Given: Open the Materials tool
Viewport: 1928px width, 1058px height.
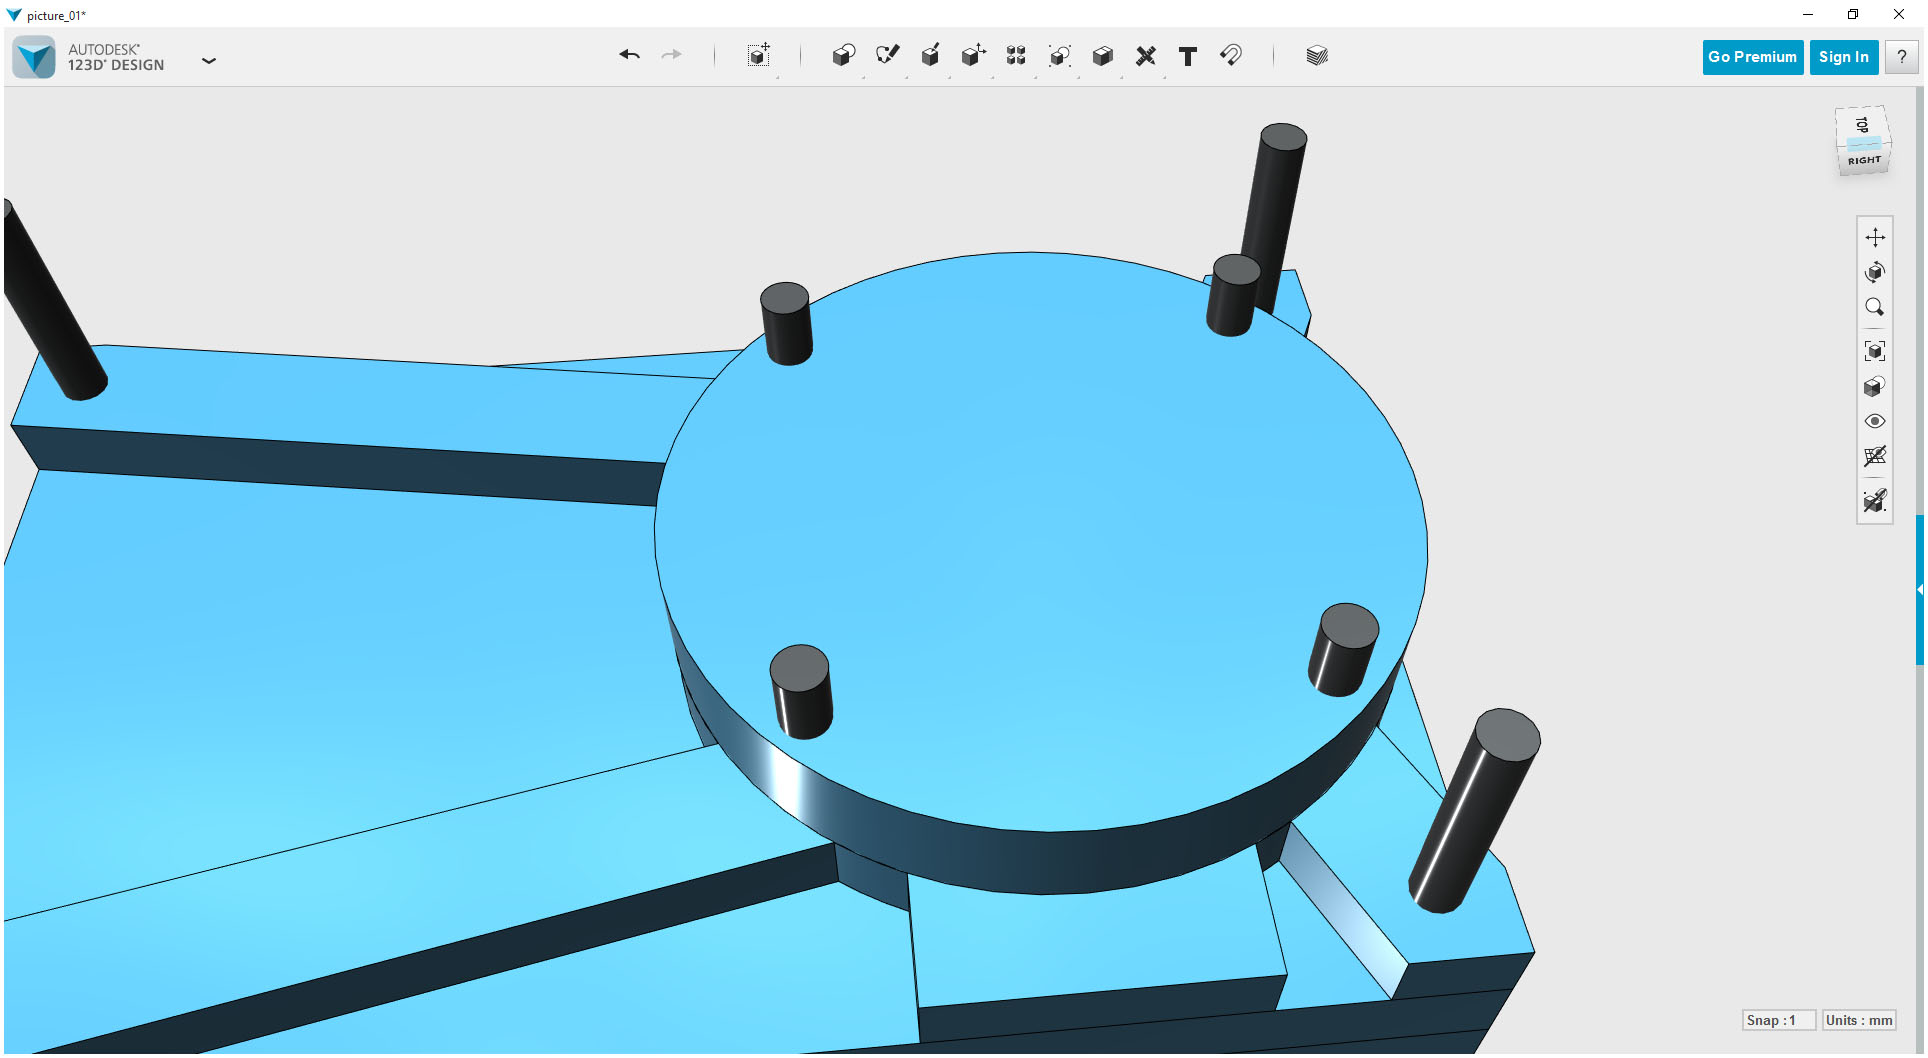Looking at the screenshot, I should click(1317, 56).
